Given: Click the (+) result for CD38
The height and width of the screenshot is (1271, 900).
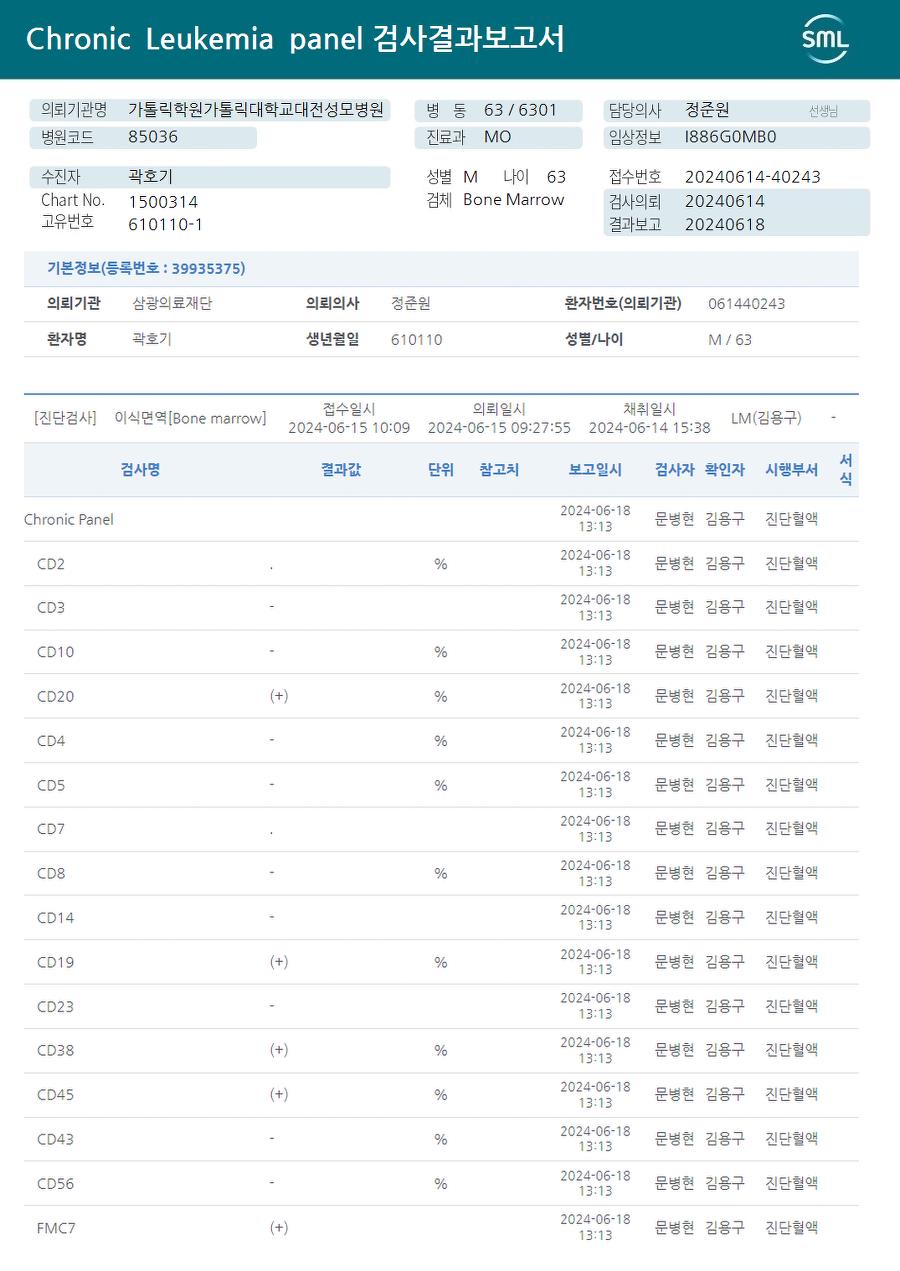Looking at the screenshot, I should click(279, 1050).
